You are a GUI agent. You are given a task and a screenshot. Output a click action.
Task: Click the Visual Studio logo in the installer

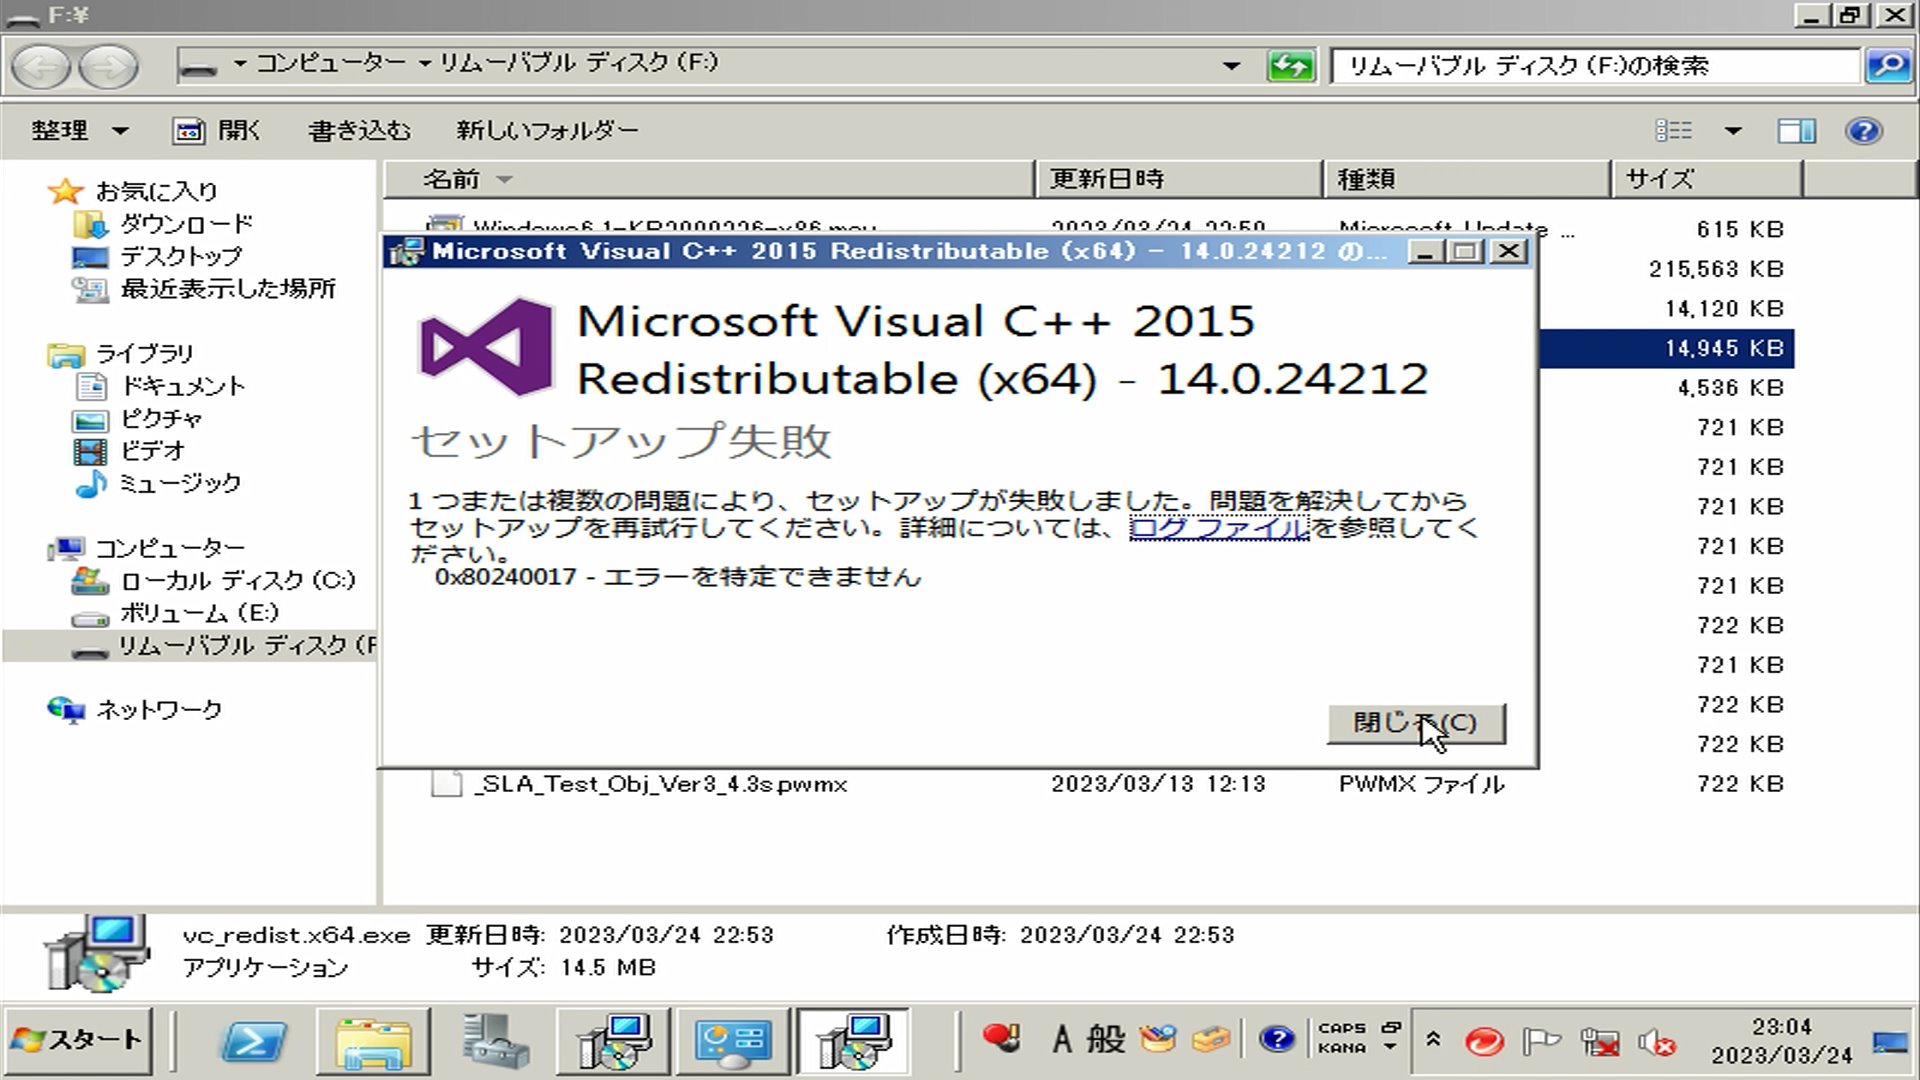point(486,347)
